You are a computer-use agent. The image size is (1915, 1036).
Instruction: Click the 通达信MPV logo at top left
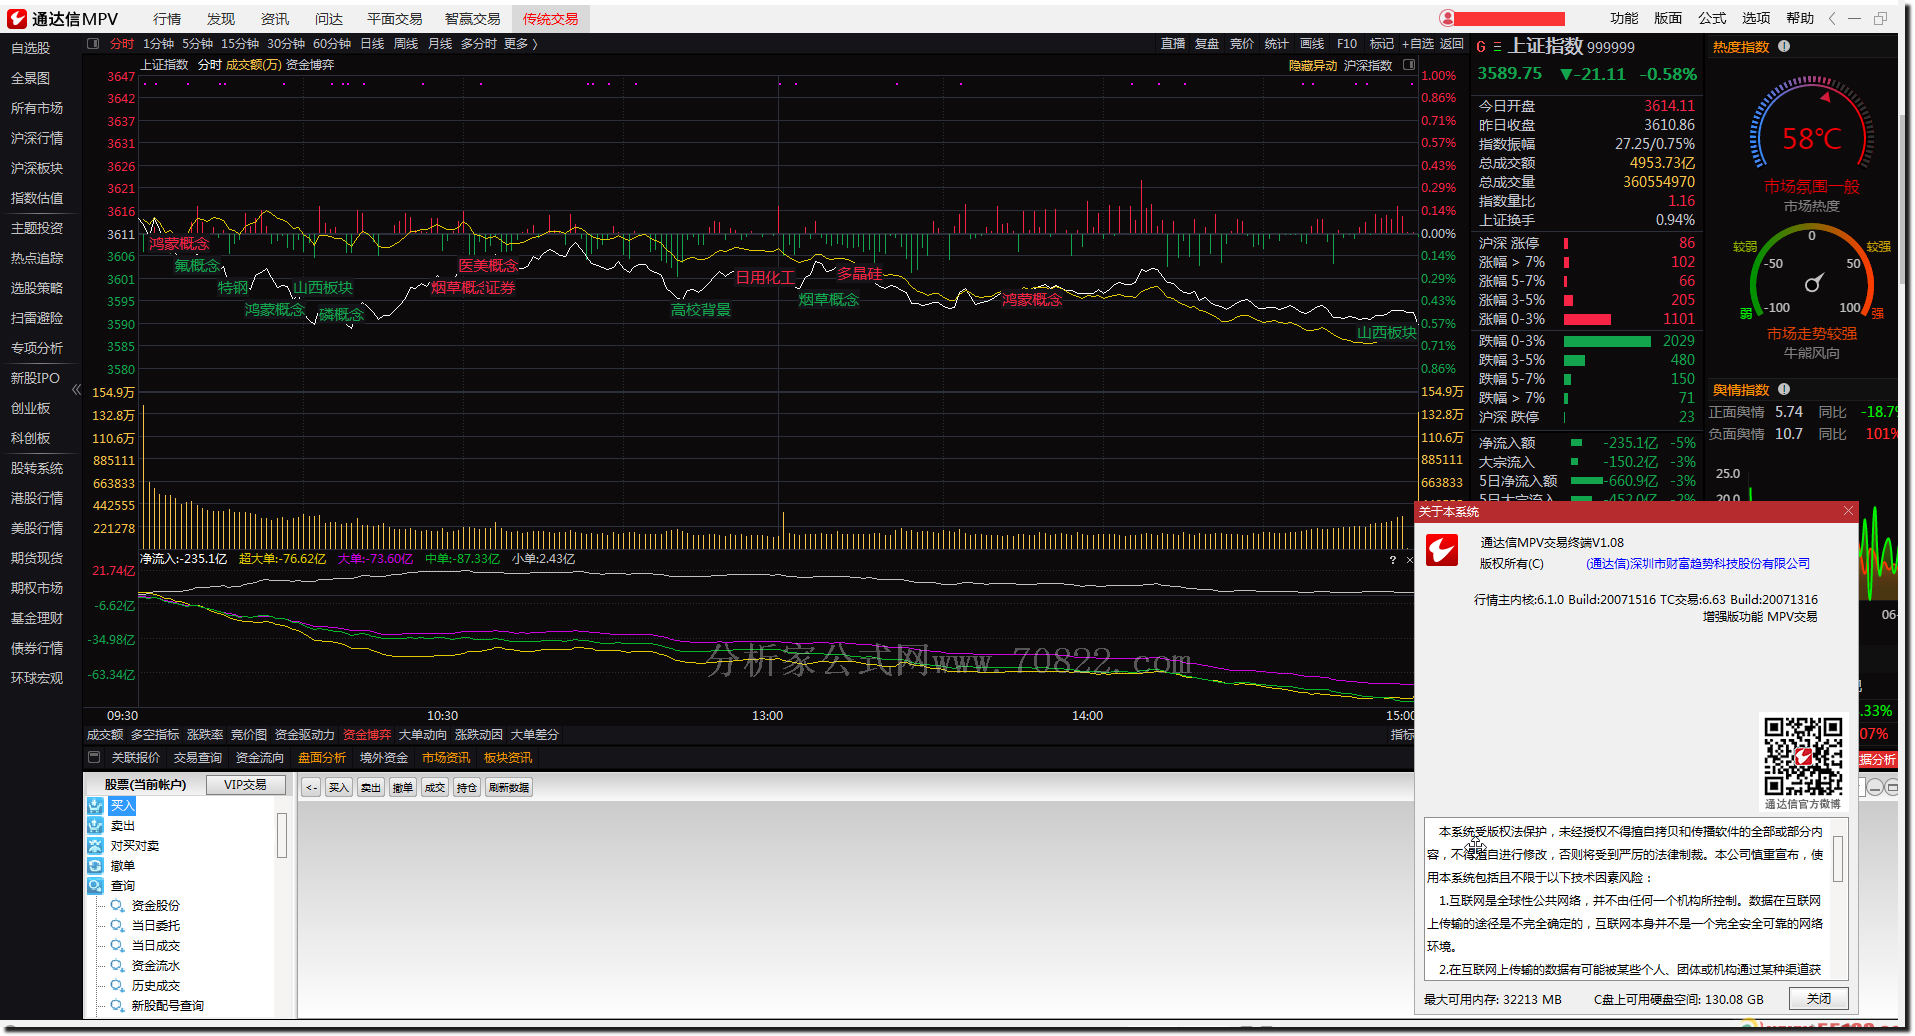click(17, 18)
